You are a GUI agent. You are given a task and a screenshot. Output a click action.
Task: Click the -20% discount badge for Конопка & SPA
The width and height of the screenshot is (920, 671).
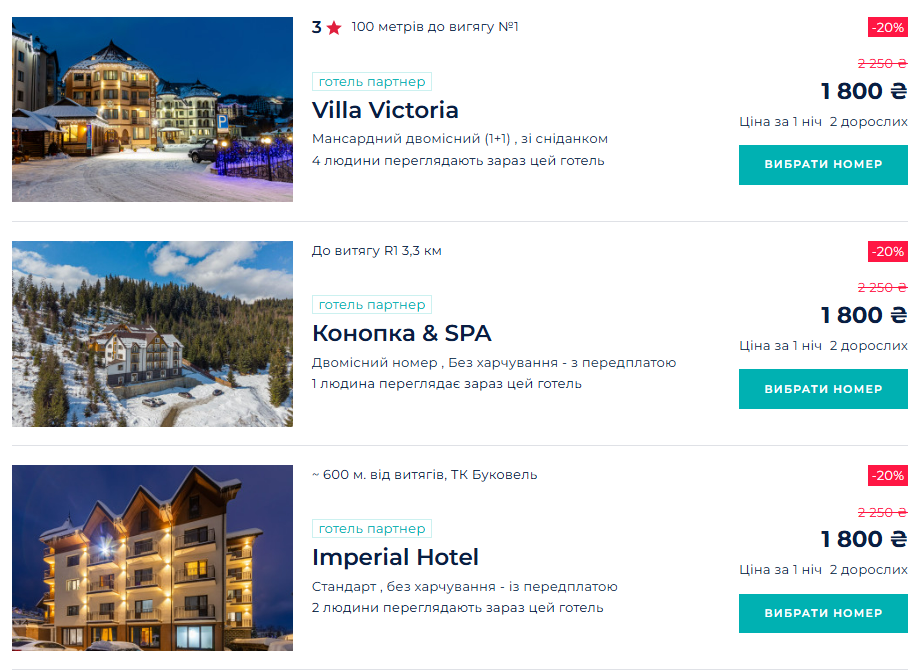click(887, 251)
